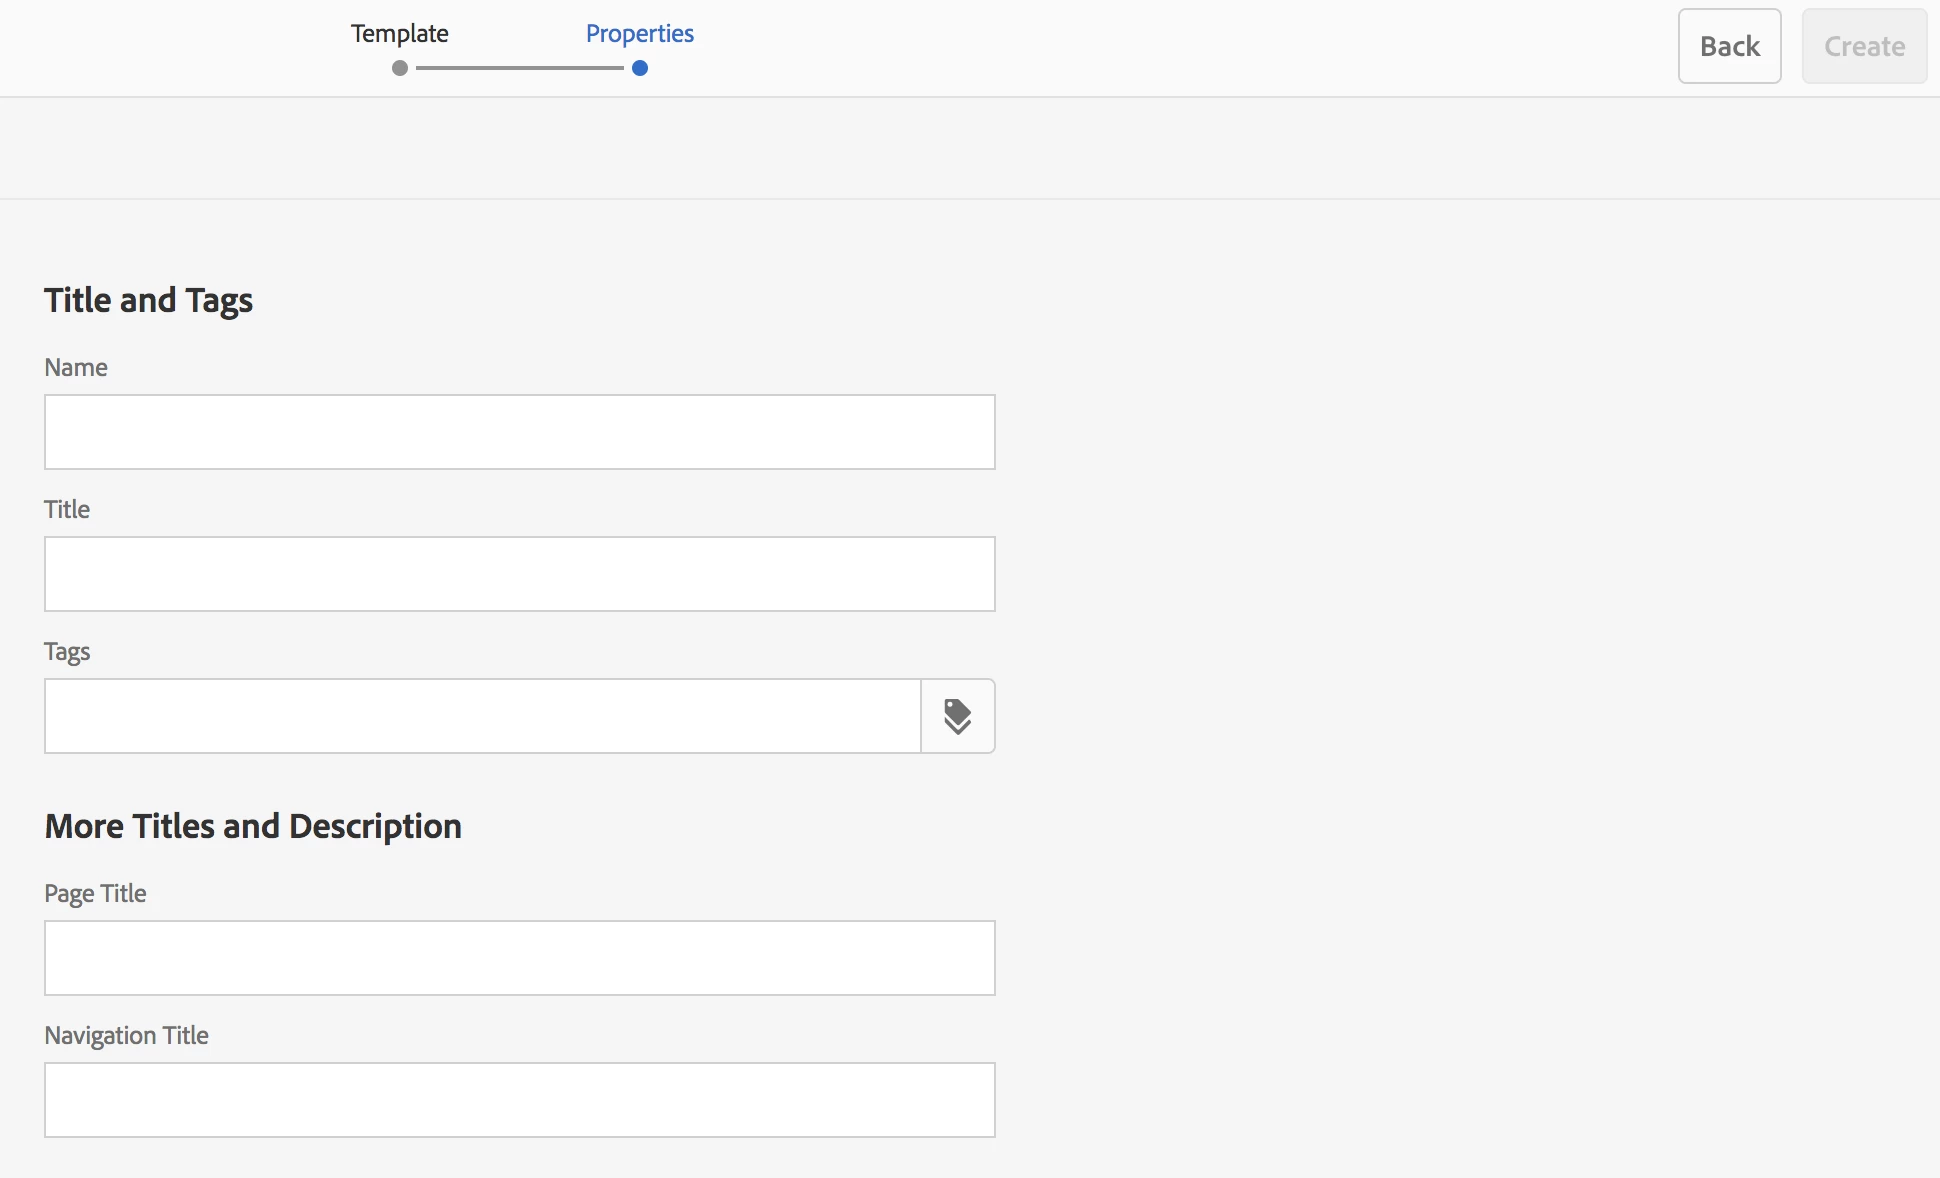Click the Page Title input box
This screenshot has width=1940, height=1178.
(x=519, y=958)
